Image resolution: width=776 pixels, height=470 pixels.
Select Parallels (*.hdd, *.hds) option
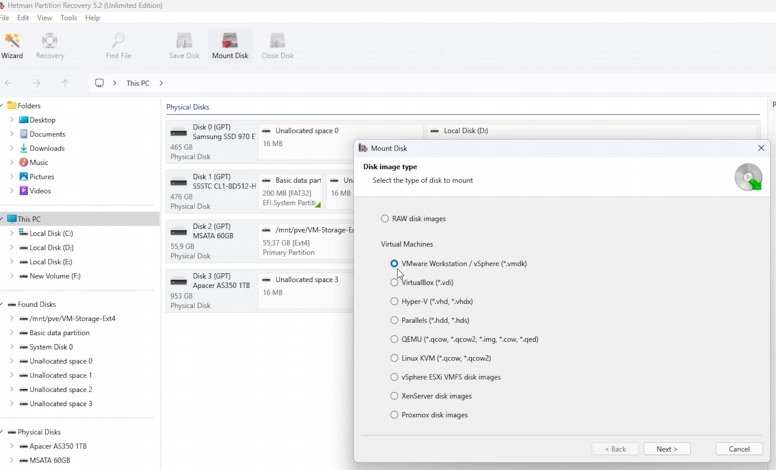click(x=394, y=320)
